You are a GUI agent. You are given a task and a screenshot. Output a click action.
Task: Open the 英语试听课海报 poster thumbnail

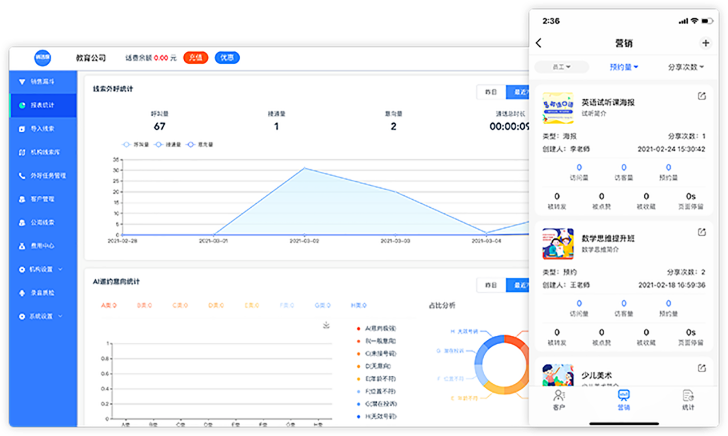point(558,108)
